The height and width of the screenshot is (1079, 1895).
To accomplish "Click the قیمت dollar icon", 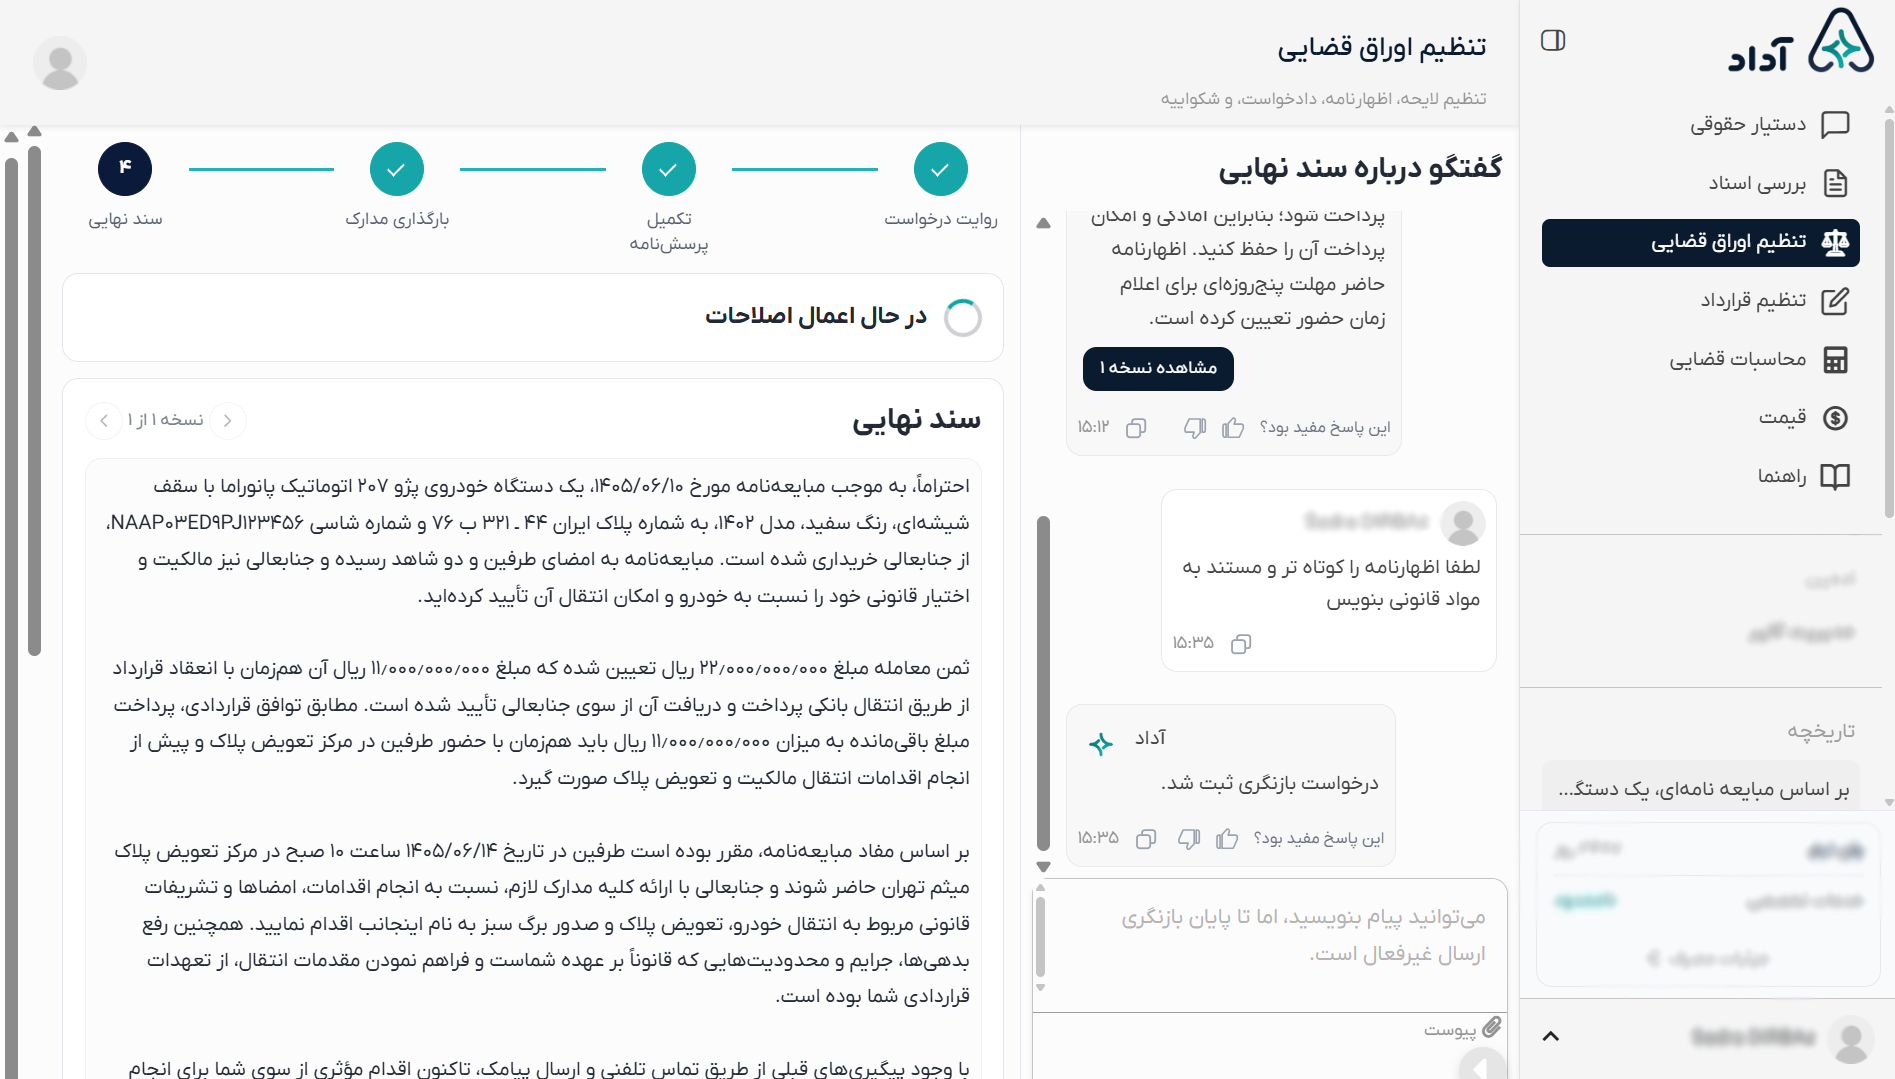I will 1835,418.
